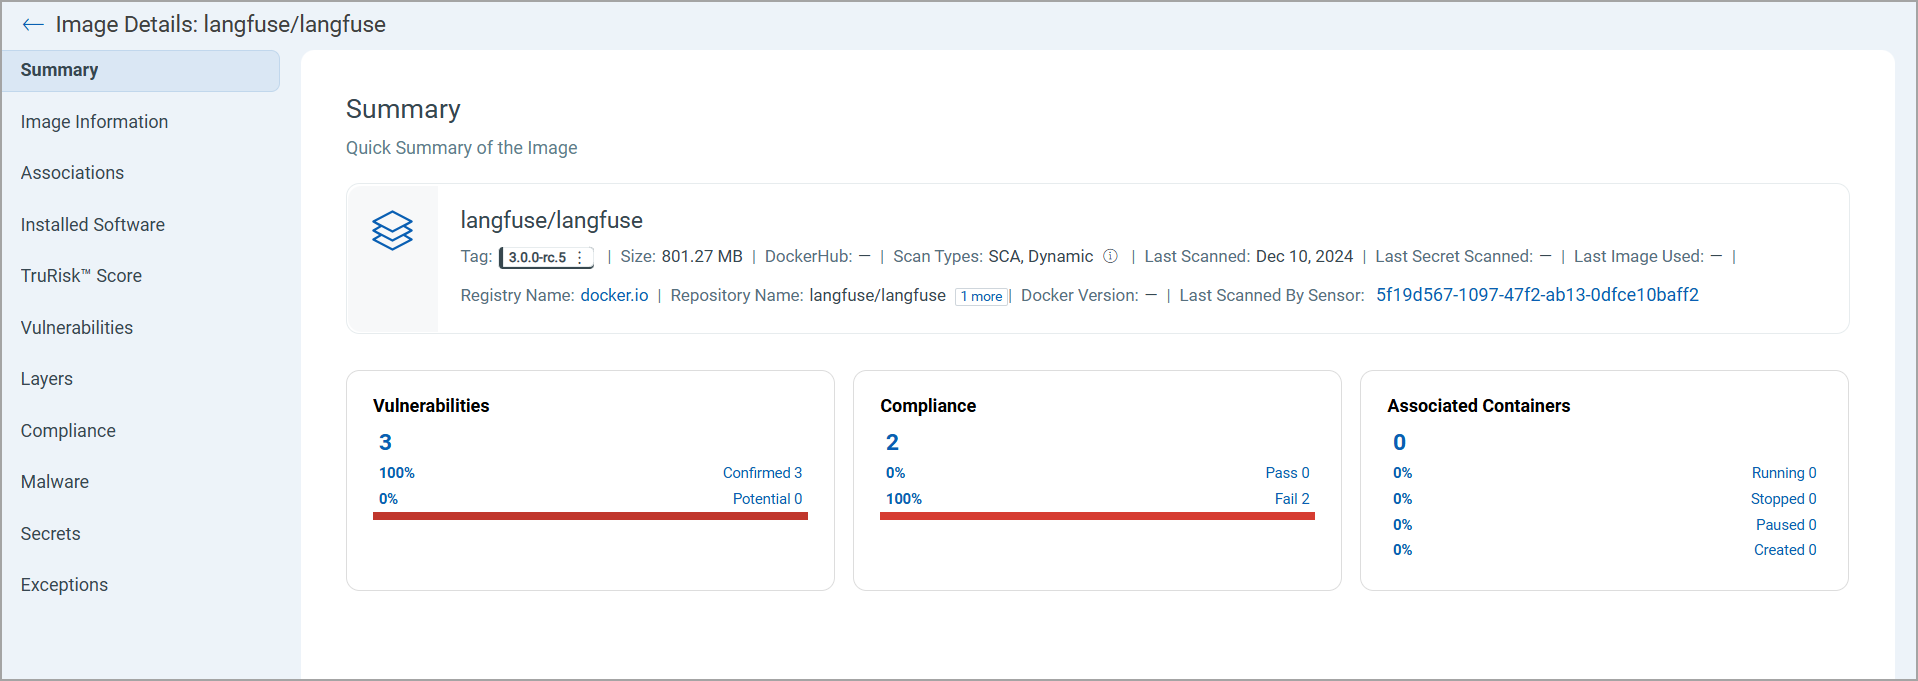The height and width of the screenshot is (681, 1918).
Task: Click the Confirmed 3 vulnerabilities link
Action: click(x=761, y=473)
